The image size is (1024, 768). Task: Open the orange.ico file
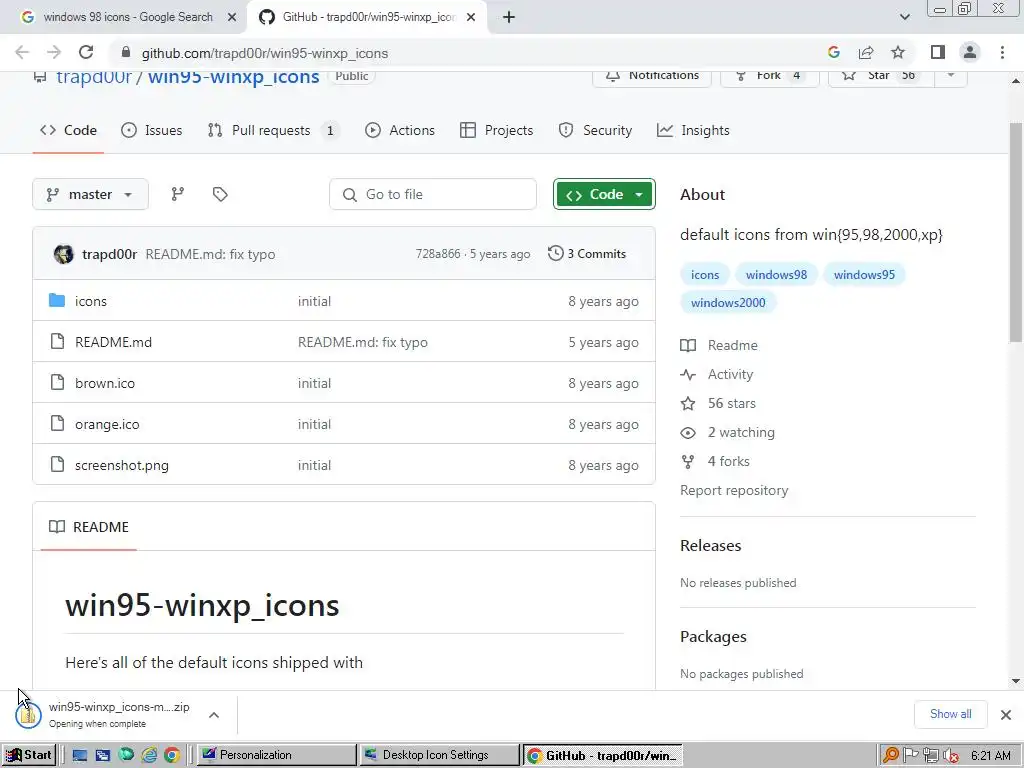[107, 424]
